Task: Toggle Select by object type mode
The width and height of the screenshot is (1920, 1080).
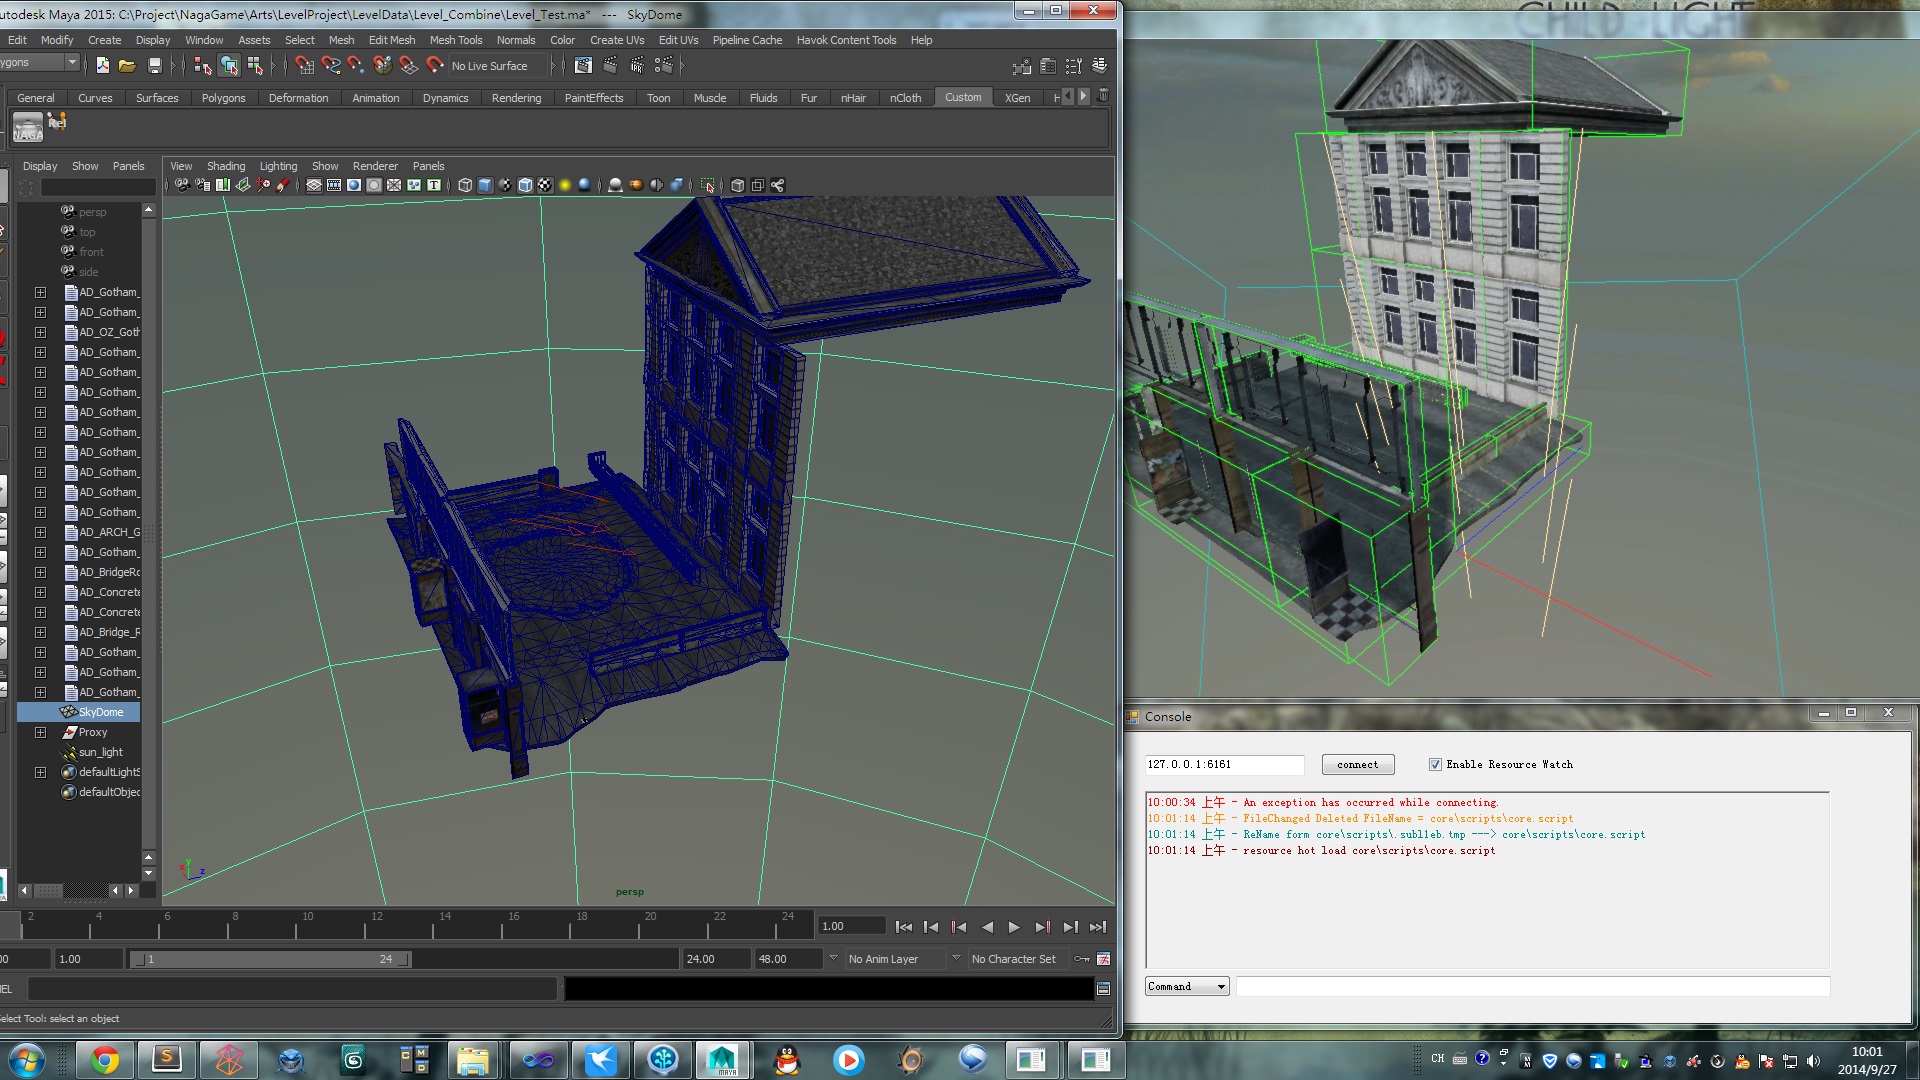Action: click(229, 66)
